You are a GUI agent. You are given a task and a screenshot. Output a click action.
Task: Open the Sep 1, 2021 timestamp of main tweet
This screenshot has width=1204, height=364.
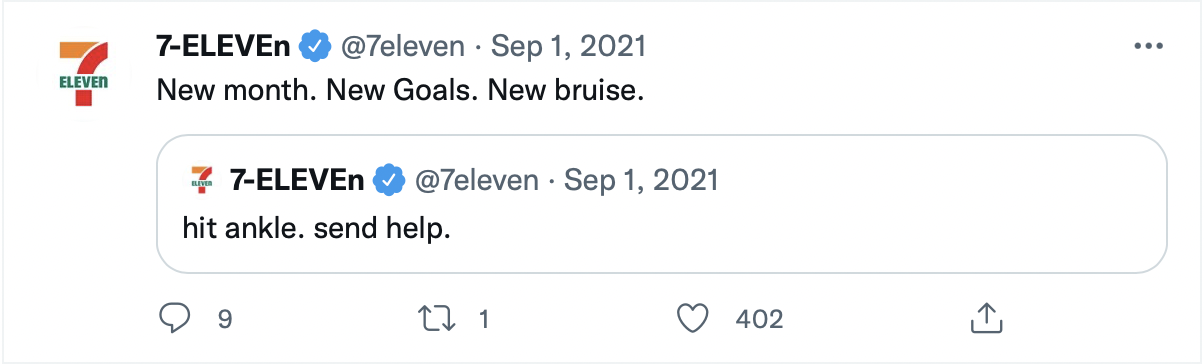click(569, 47)
